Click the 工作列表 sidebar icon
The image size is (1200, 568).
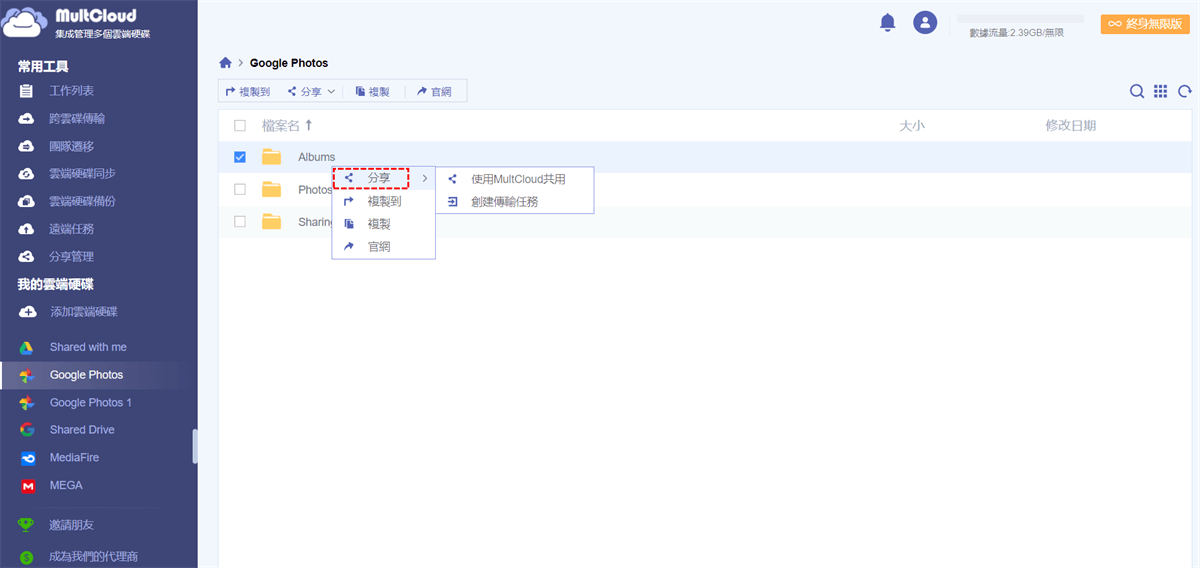point(27,91)
